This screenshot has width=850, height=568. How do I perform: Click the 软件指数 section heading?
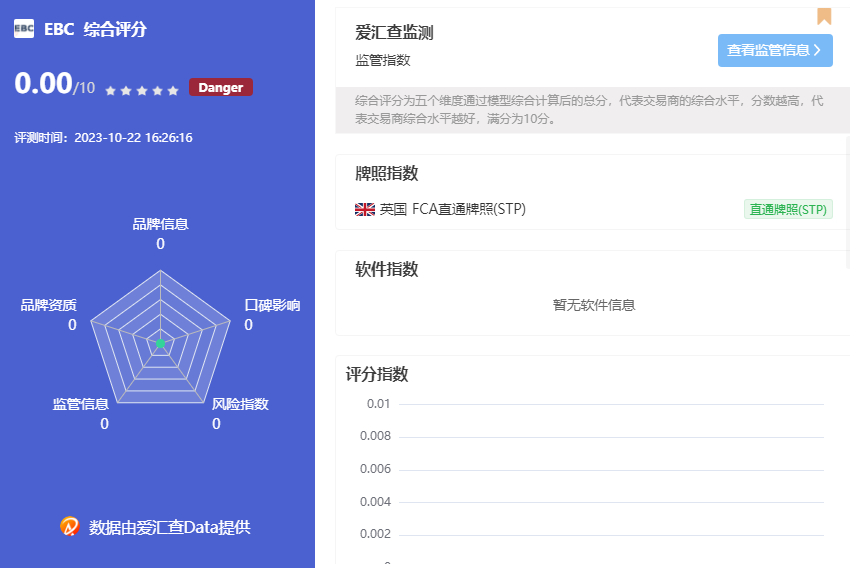click(386, 269)
